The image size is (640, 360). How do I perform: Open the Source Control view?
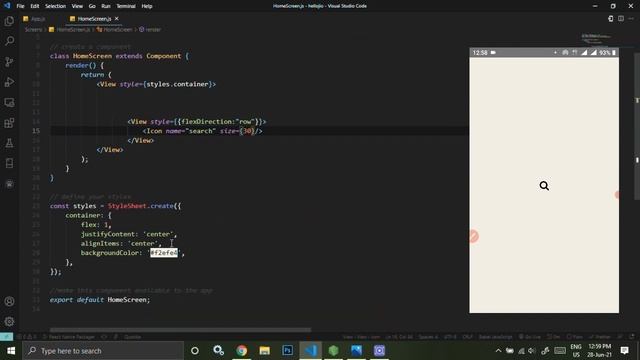pos(9,62)
